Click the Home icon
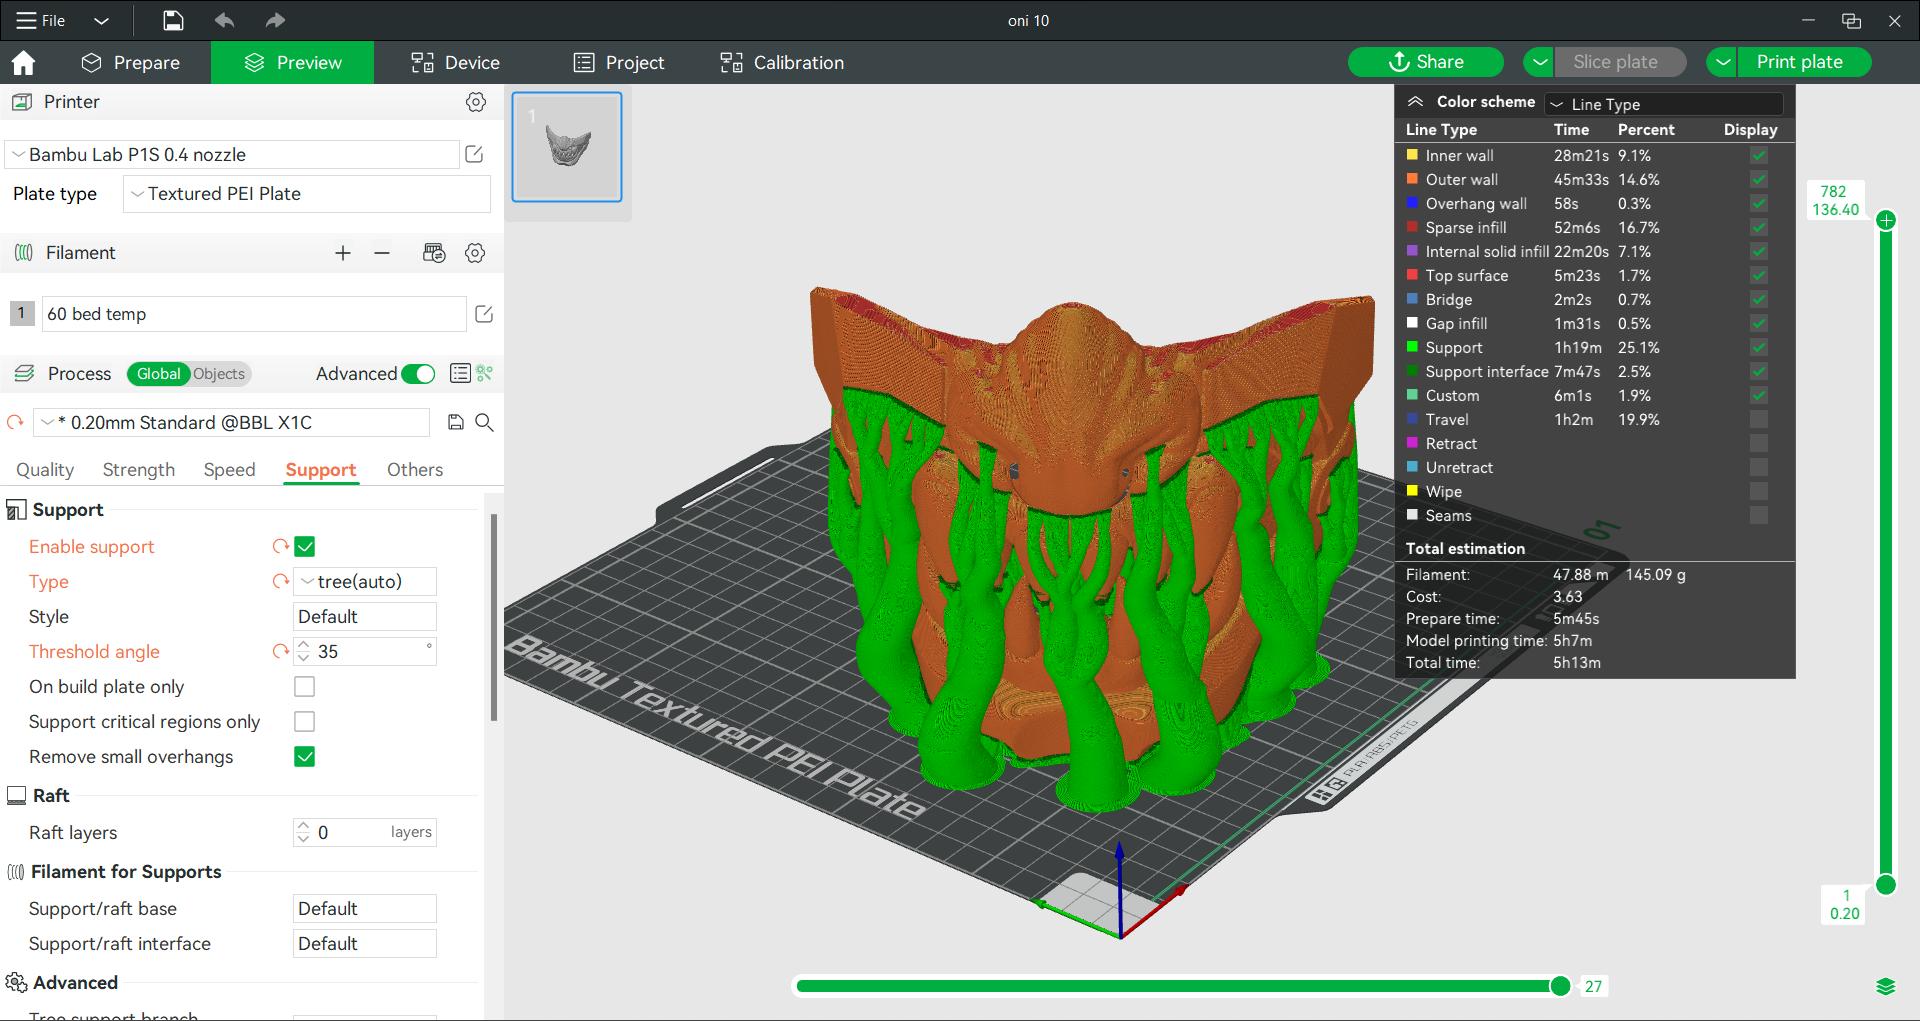1920x1021 pixels. tap(23, 63)
